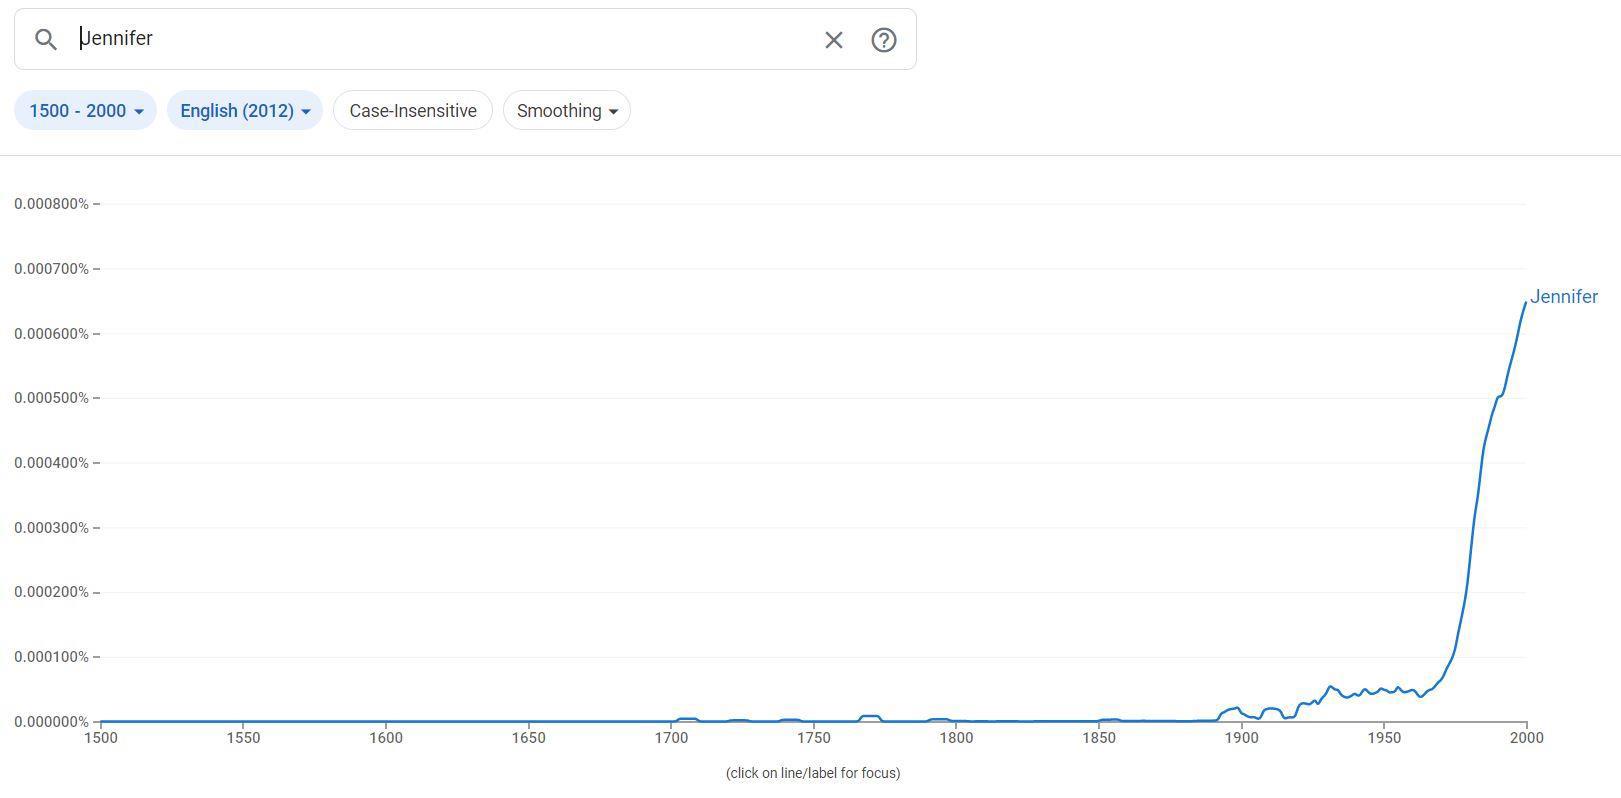
Task: Click the line's peak near 1930
Action: [x=1330, y=687]
